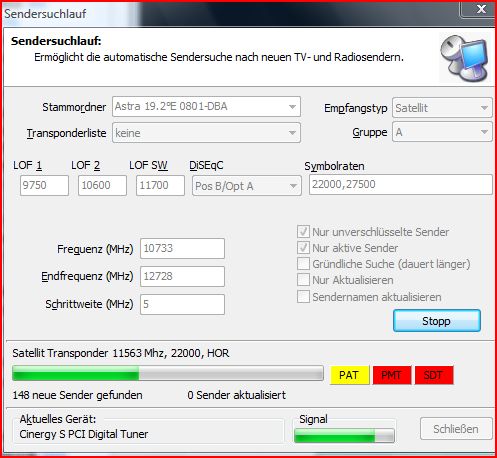Open the Stammordner dropdown
This screenshot has height=458, width=497.
click(206, 107)
